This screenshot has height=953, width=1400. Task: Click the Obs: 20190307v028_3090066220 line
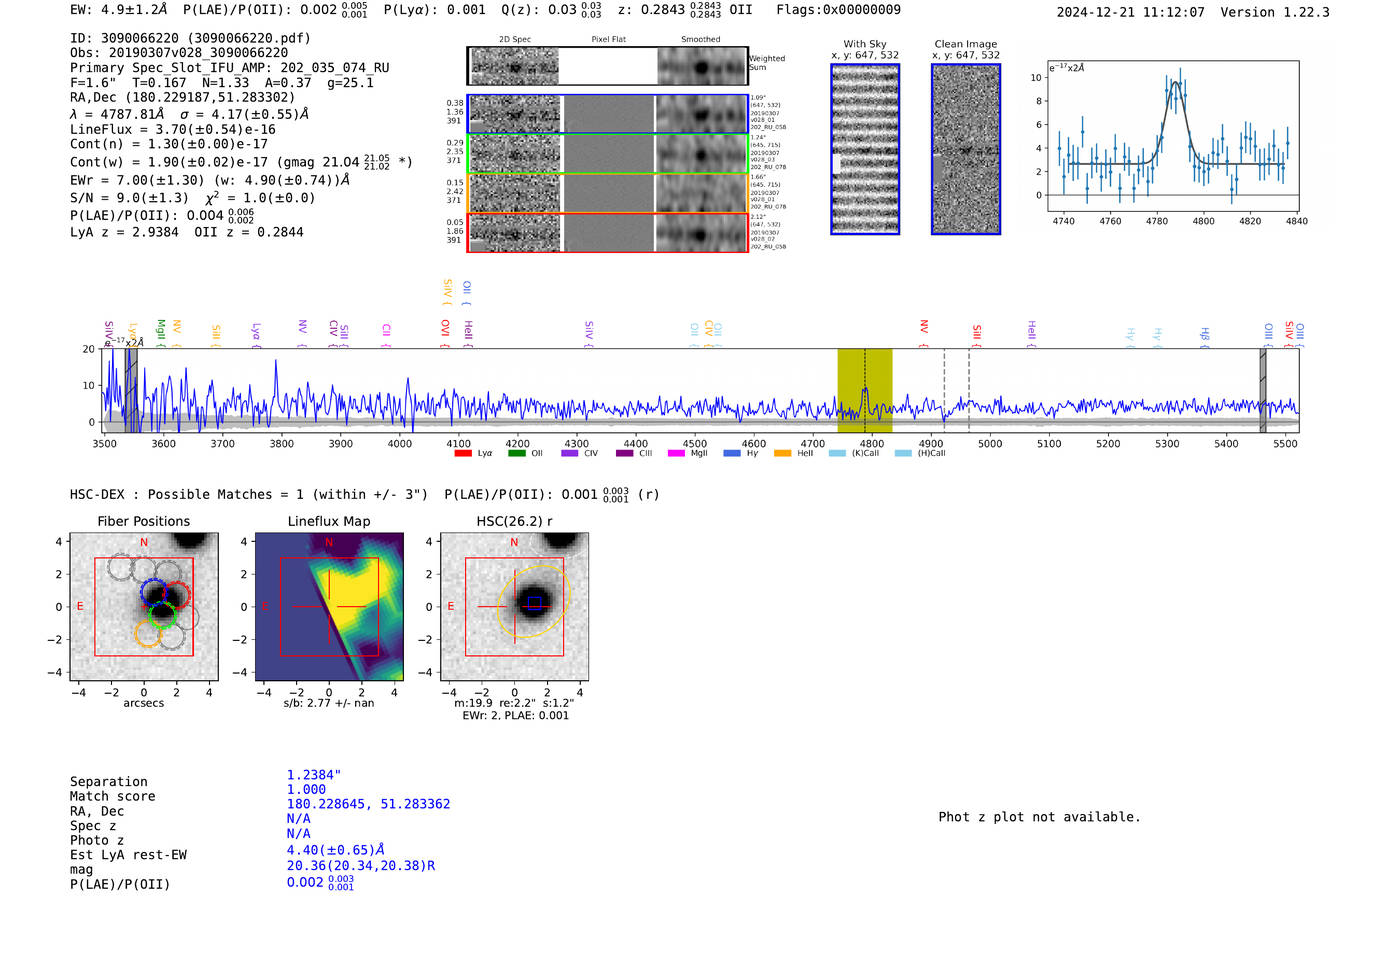click(x=179, y=53)
